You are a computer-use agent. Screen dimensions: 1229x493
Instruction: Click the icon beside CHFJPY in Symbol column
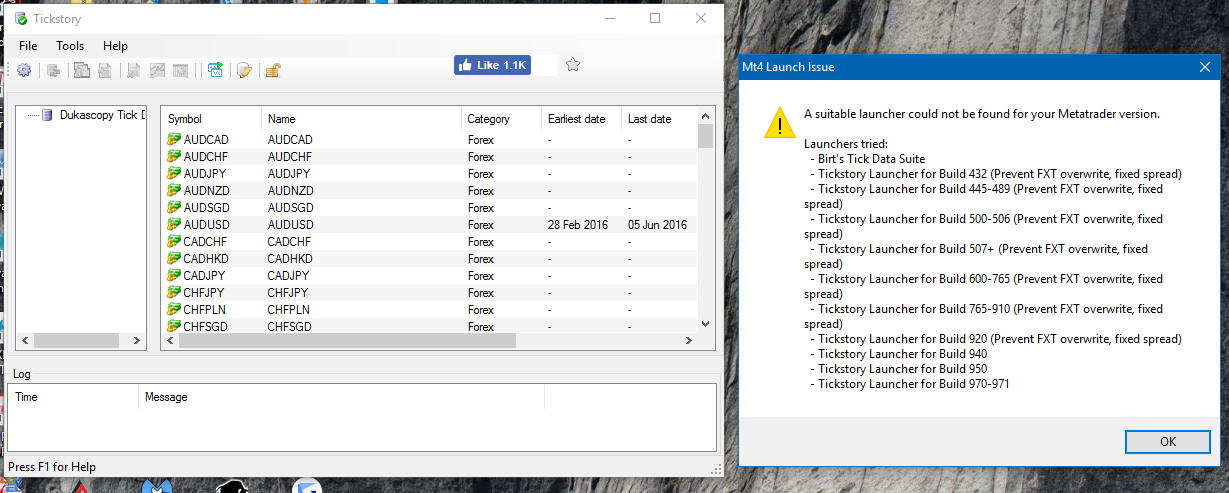point(174,293)
